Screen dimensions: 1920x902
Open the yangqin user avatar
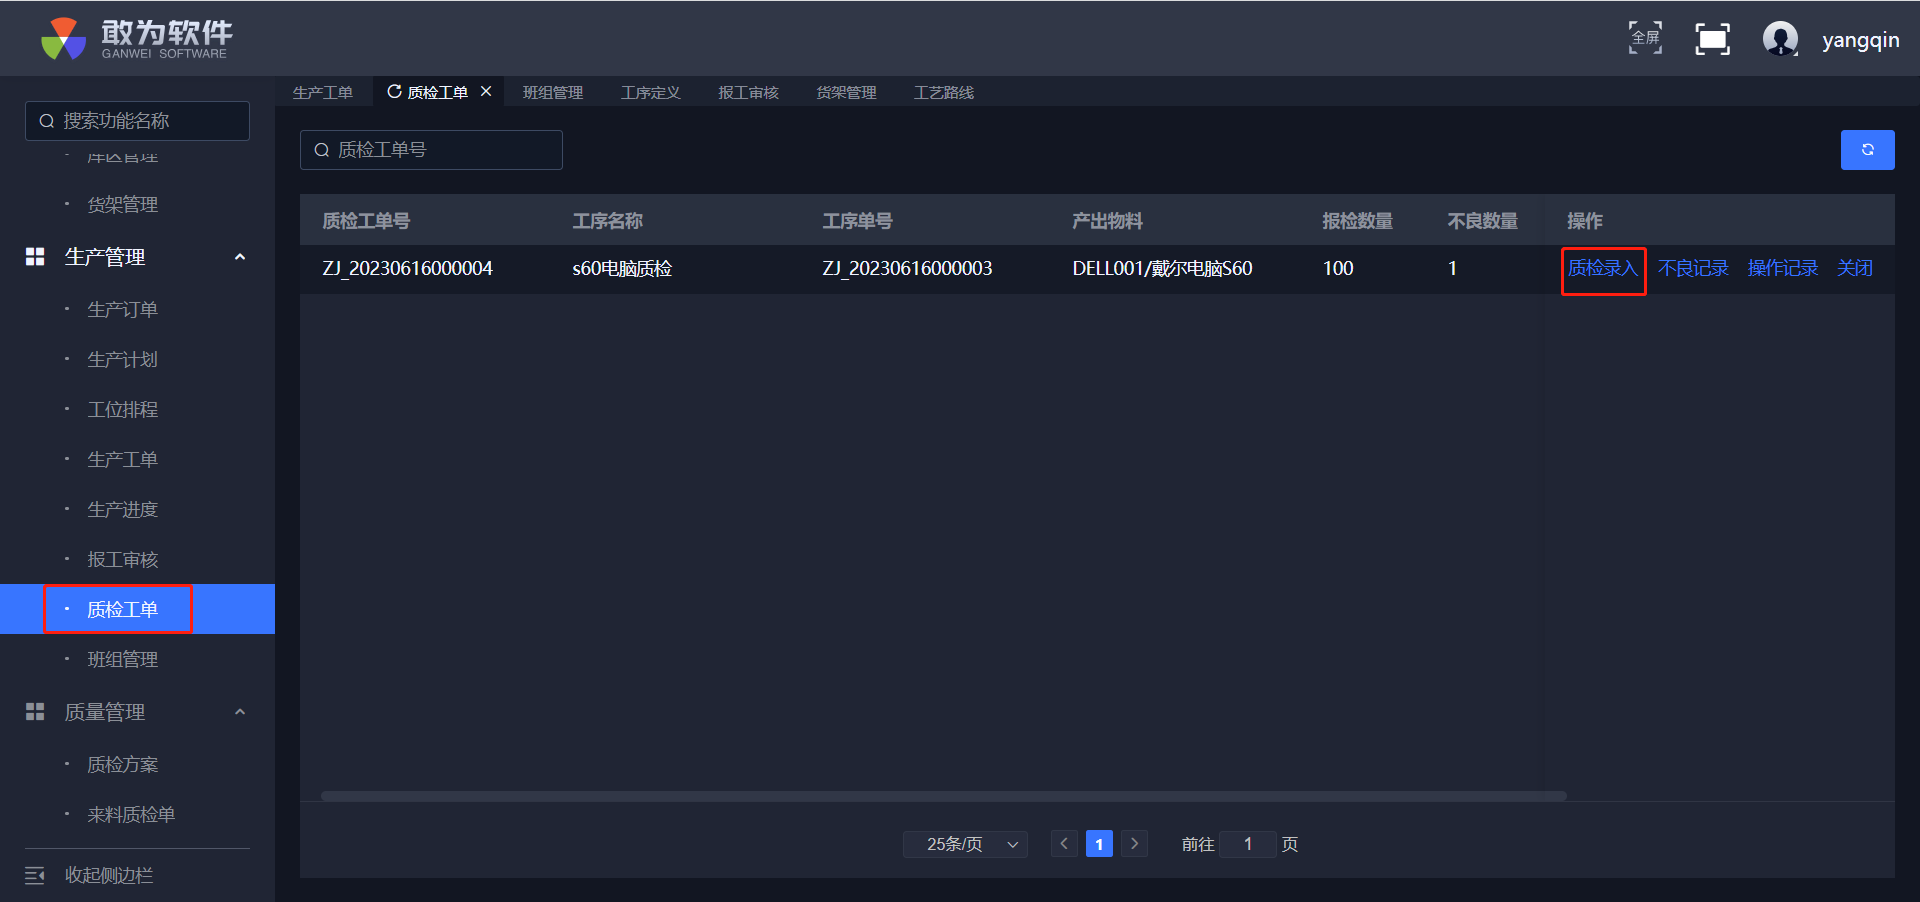(x=1780, y=39)
